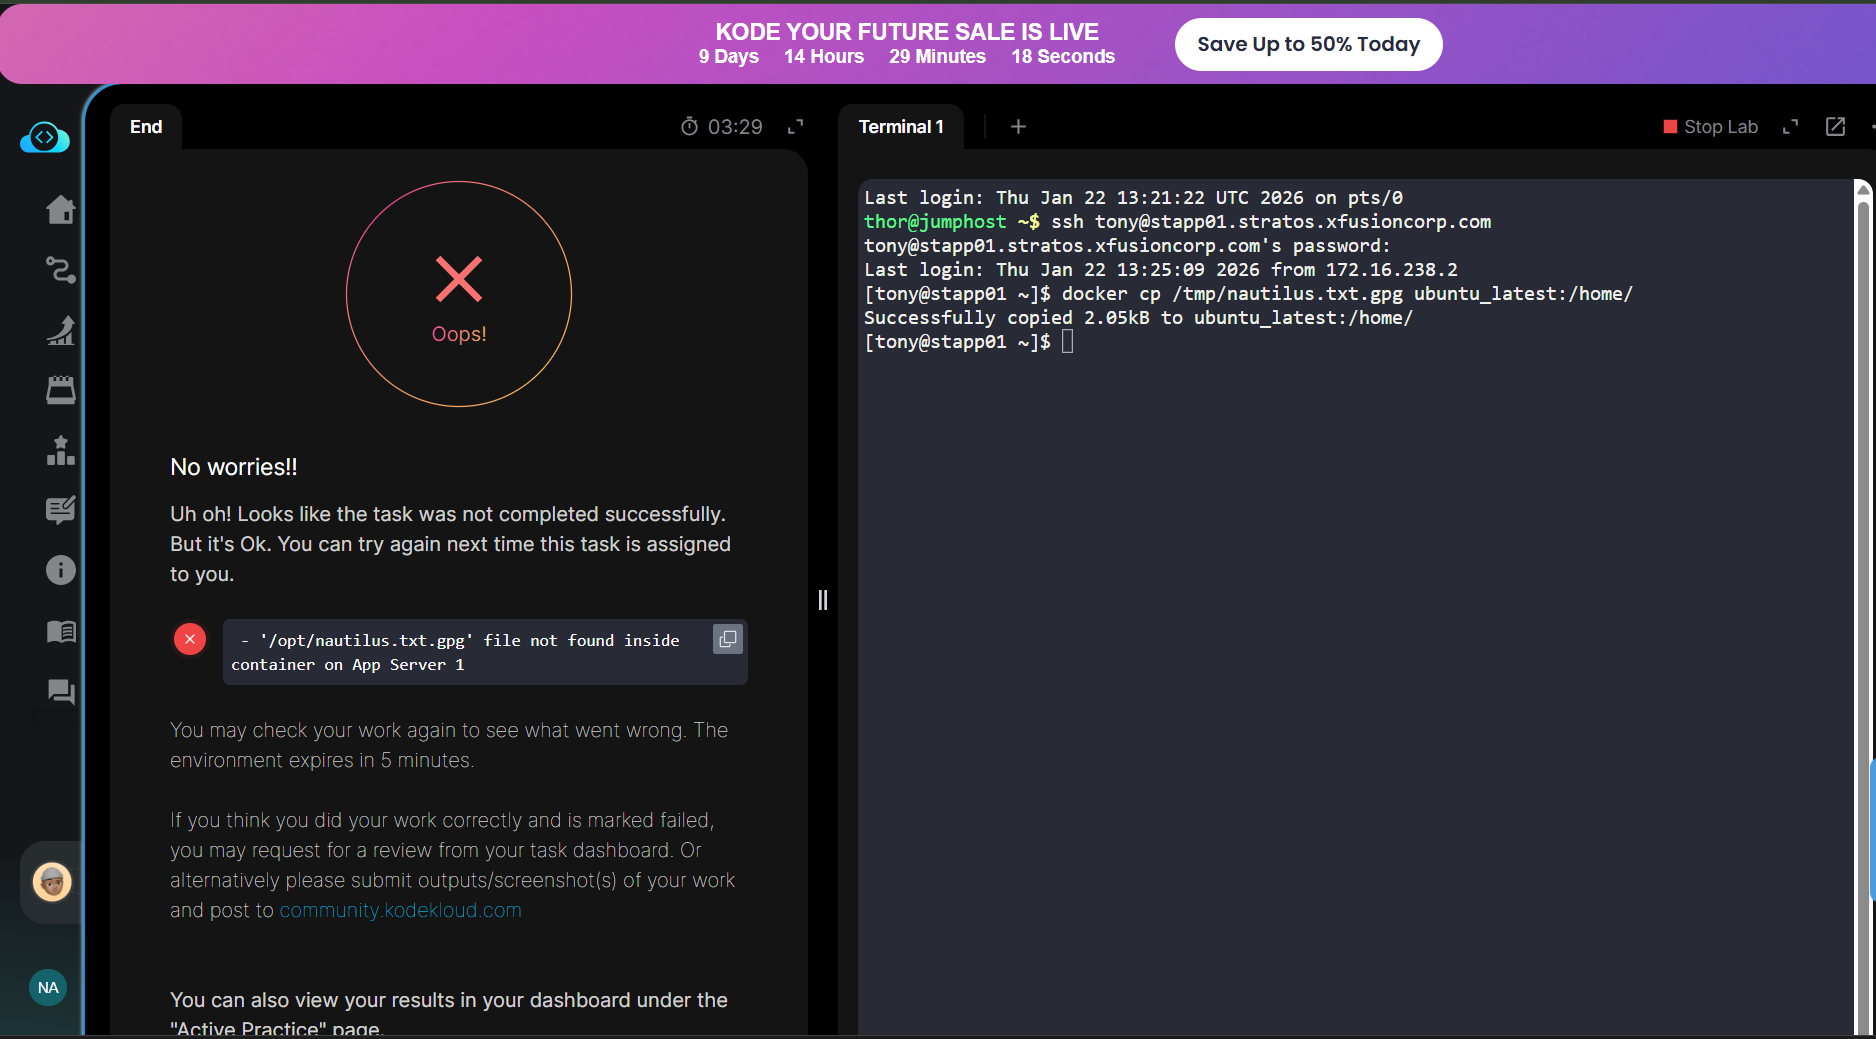The width and height of the screenshot is (1876, 1039).
Task: Open the terminal in a new window
Action: pos(1835,127)
